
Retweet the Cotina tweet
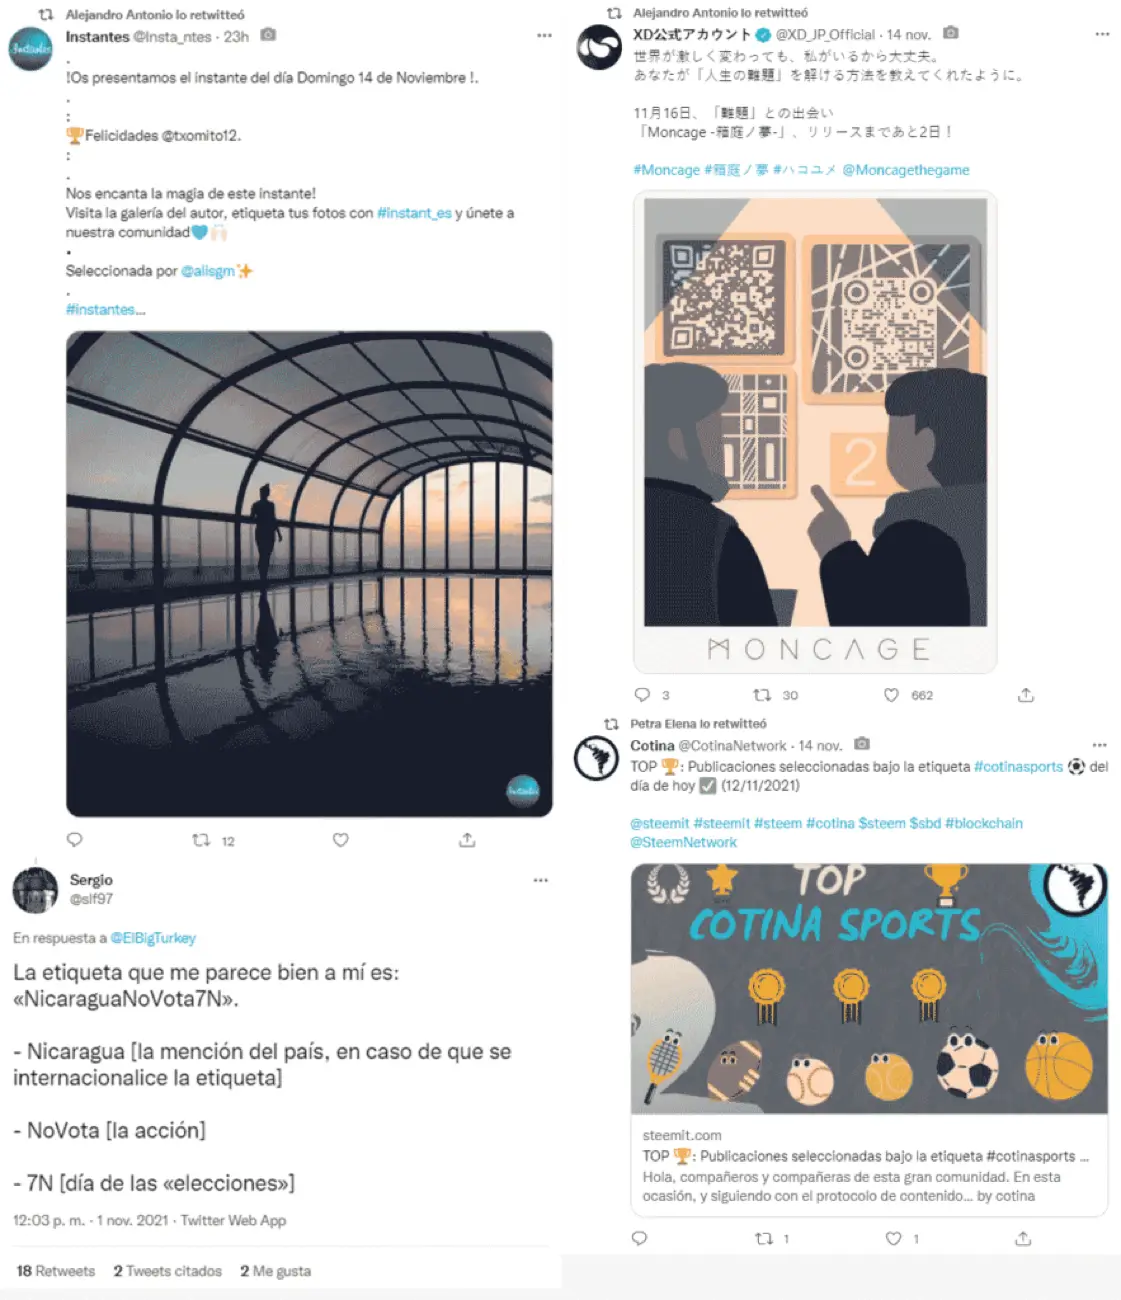[x=764, y=1238]
